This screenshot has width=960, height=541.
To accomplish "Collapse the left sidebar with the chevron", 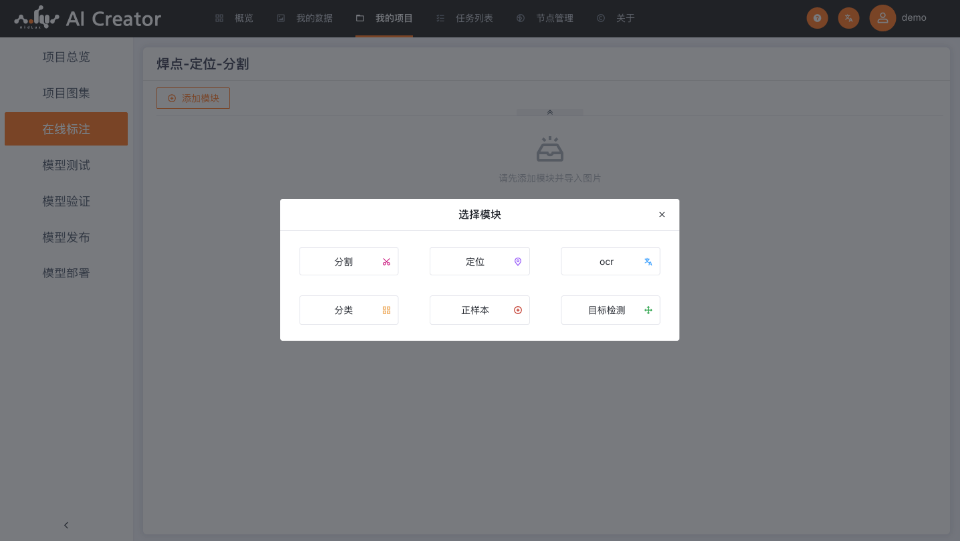I will (66, 525).
